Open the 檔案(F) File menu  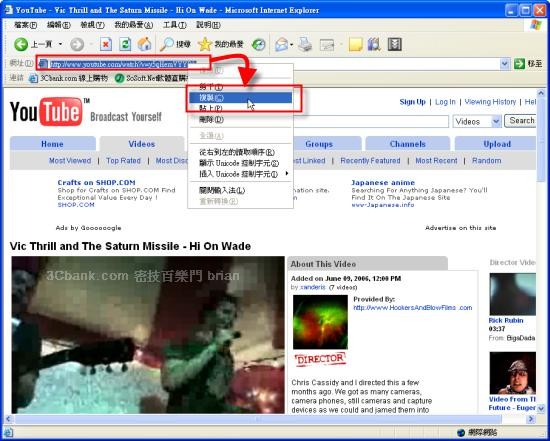coord(25,25)
